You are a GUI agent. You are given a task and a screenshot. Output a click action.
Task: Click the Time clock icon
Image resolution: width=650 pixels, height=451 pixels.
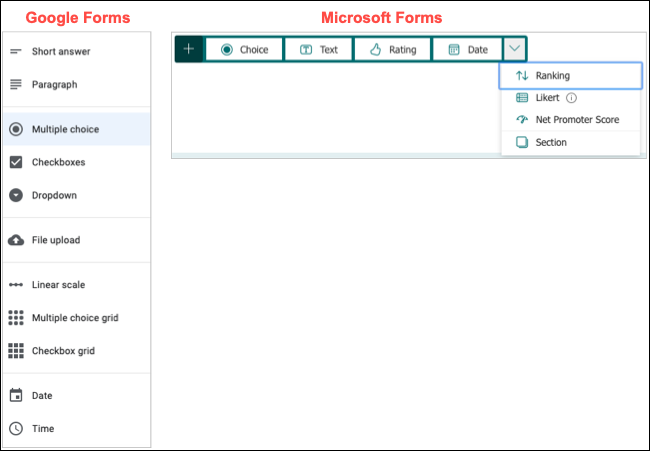pyautogui.click(x=16, y=429)
